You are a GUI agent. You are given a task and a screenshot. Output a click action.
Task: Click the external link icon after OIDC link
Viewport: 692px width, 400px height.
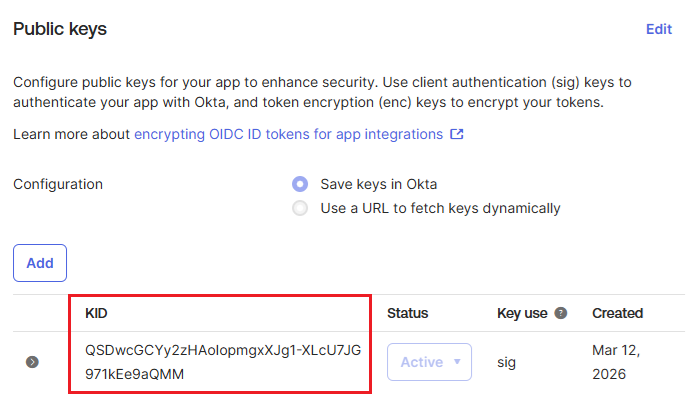(457, 134)
